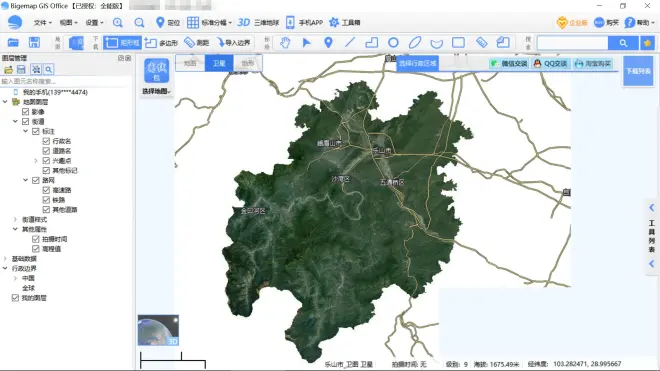Uncheck the 行政名 checkbox

pos(46,141)
